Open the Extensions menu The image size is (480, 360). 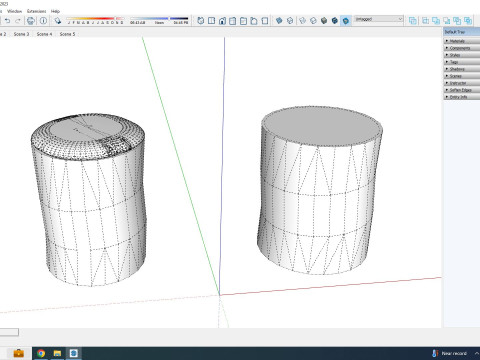[37, 11]
